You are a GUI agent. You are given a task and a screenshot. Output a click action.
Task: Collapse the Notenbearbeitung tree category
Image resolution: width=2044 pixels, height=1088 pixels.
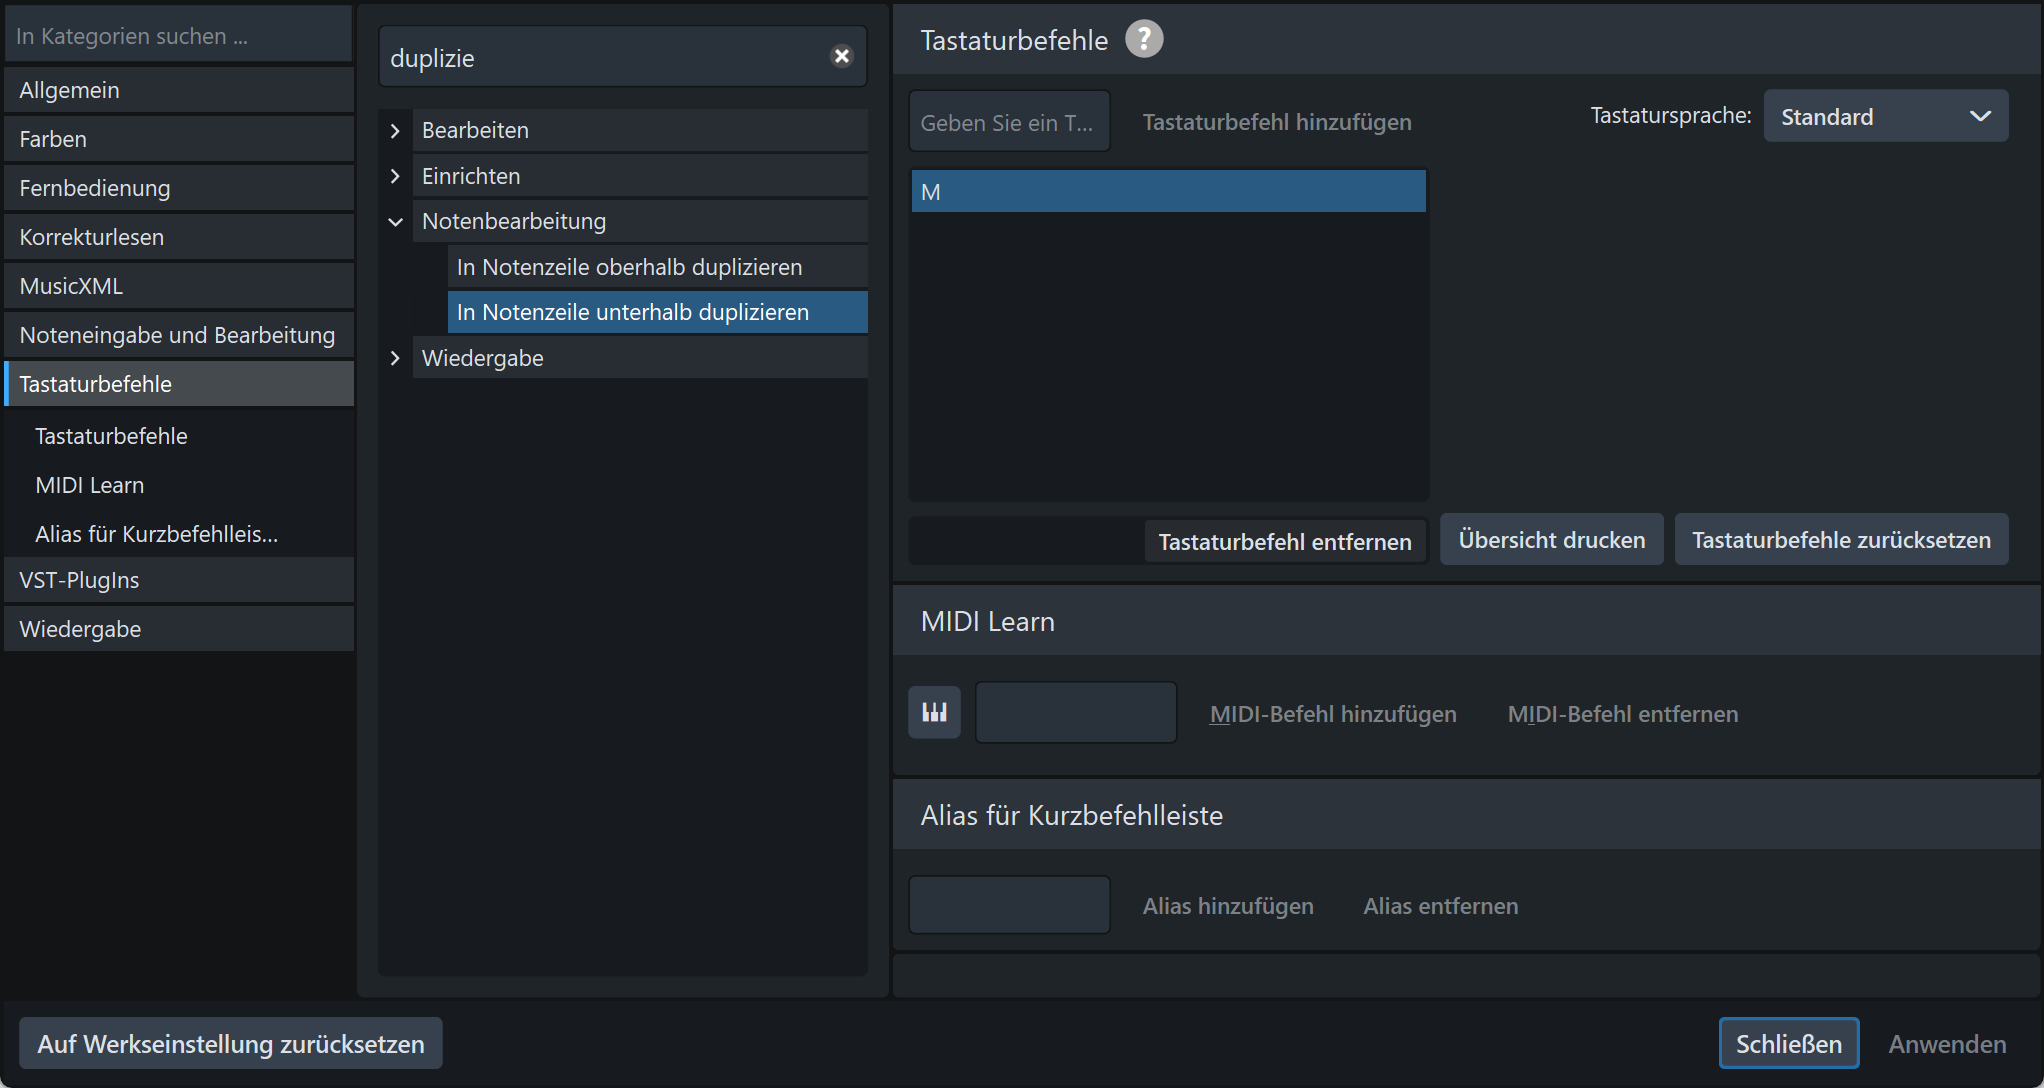(395, 222)
